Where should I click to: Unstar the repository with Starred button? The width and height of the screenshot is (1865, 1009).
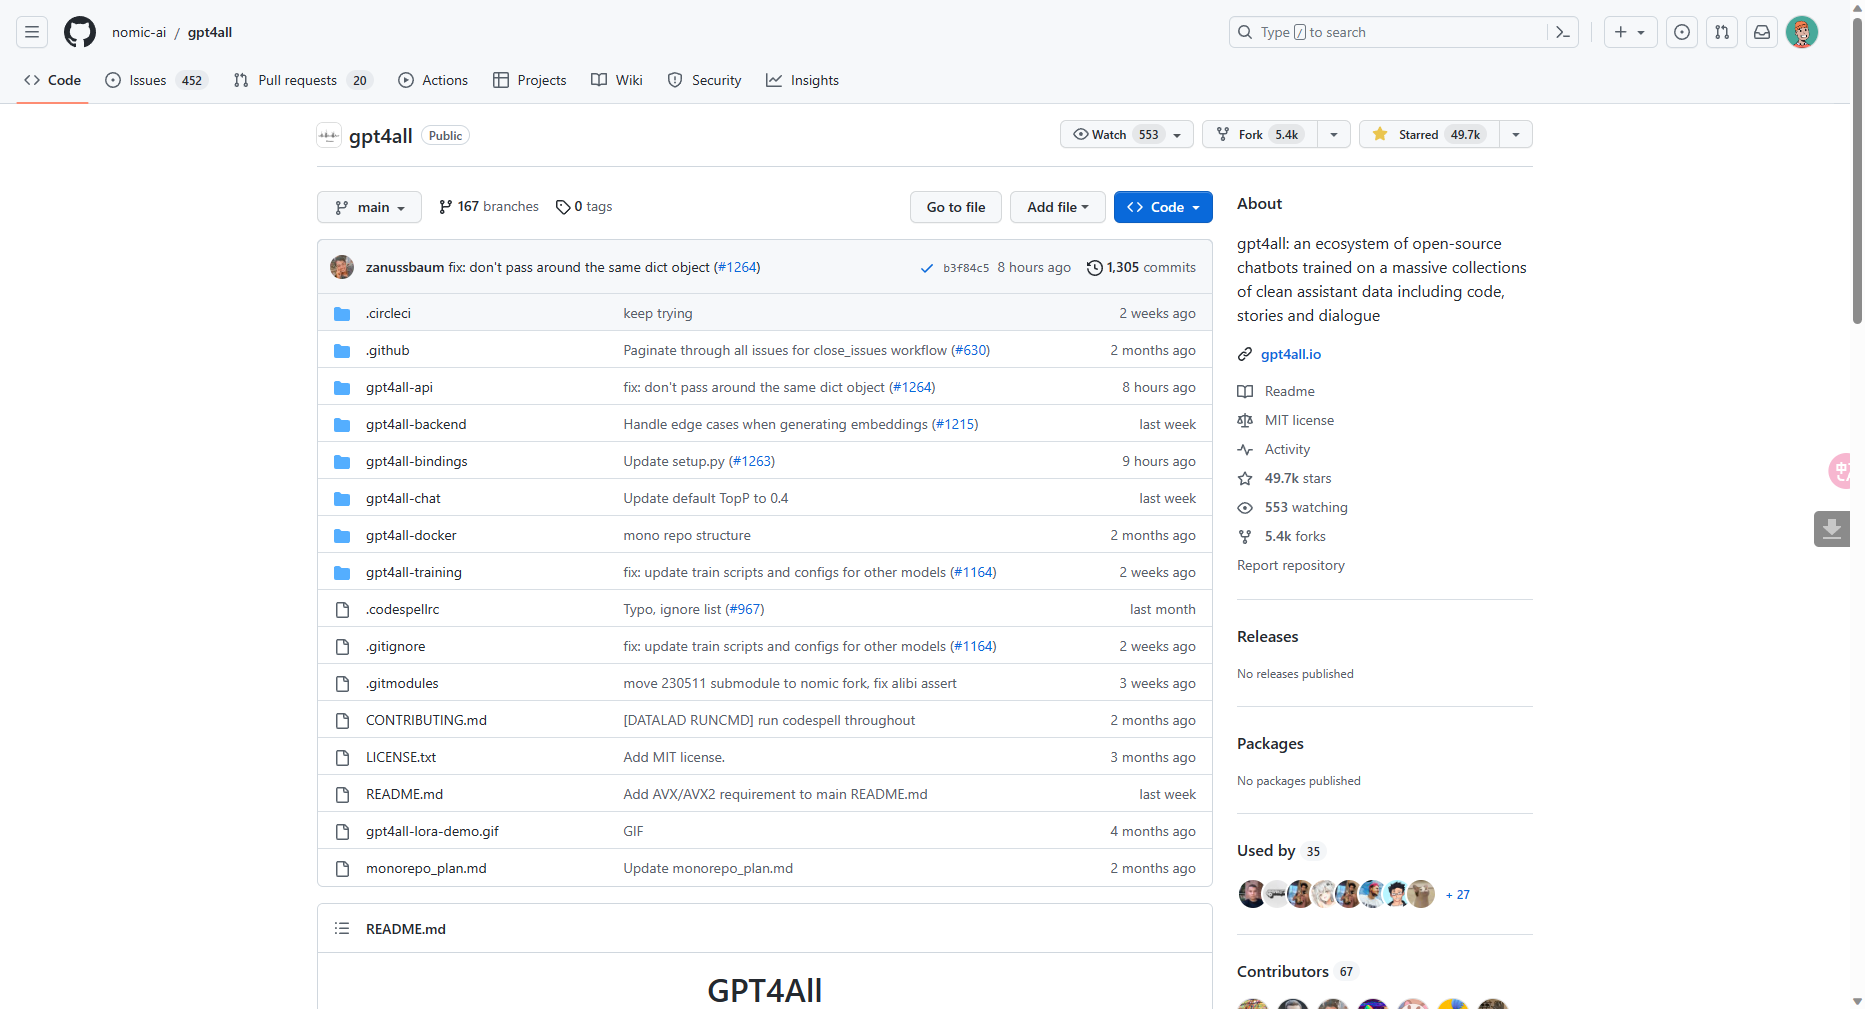(1429, 134)
